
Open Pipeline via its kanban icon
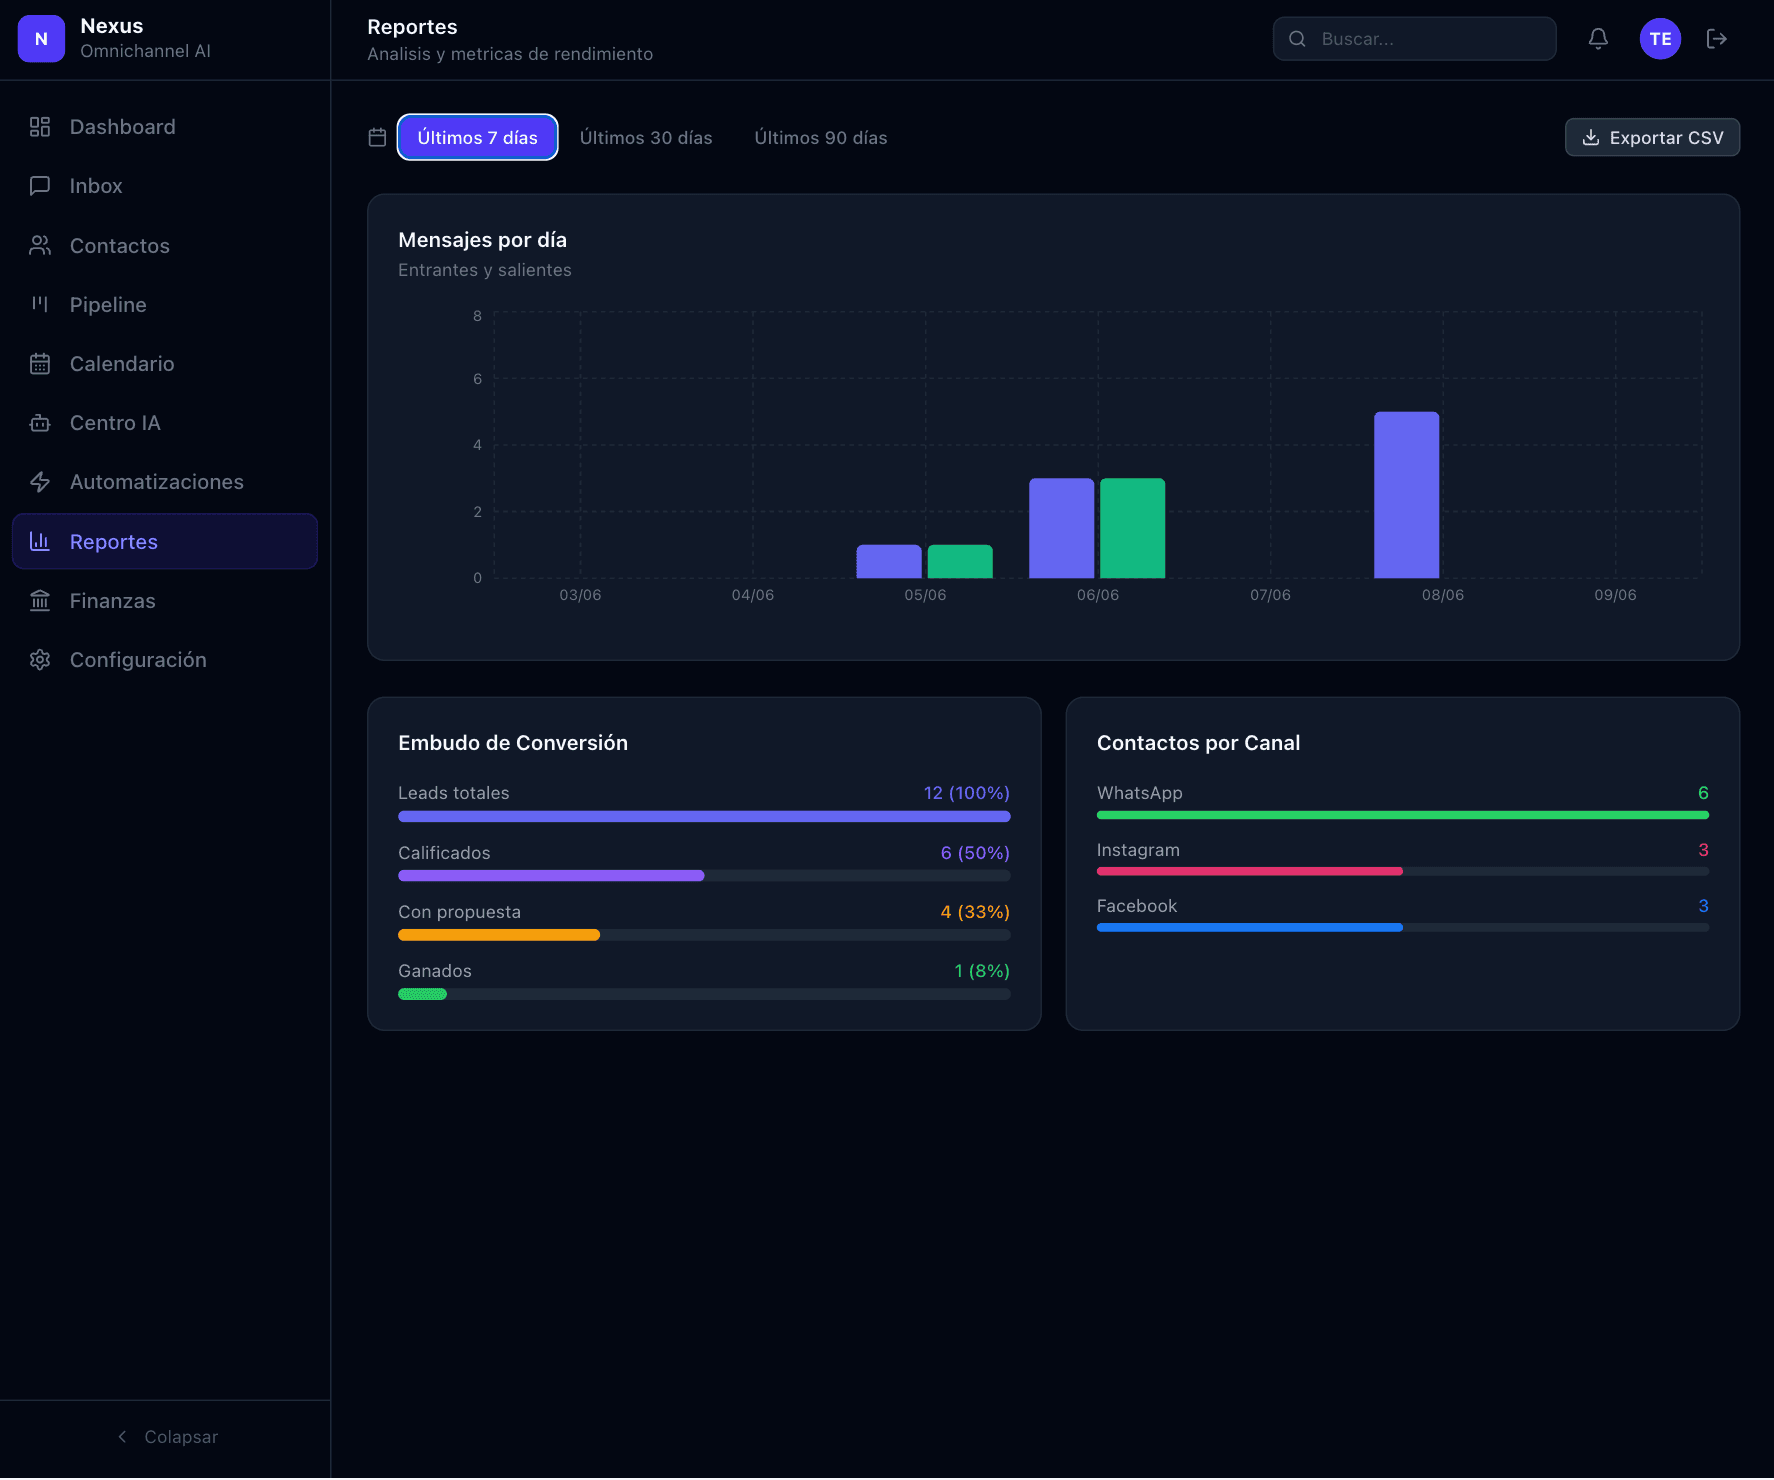[40, 305]
